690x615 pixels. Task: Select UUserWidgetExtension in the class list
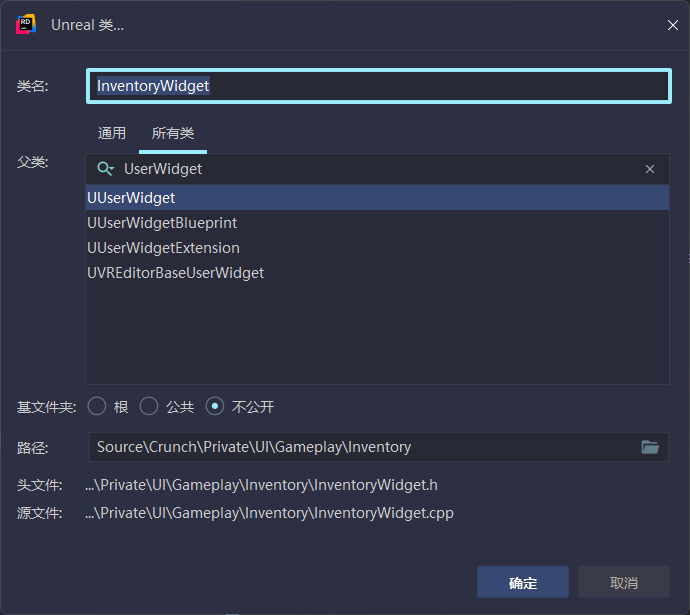click(x=378, y=248)
